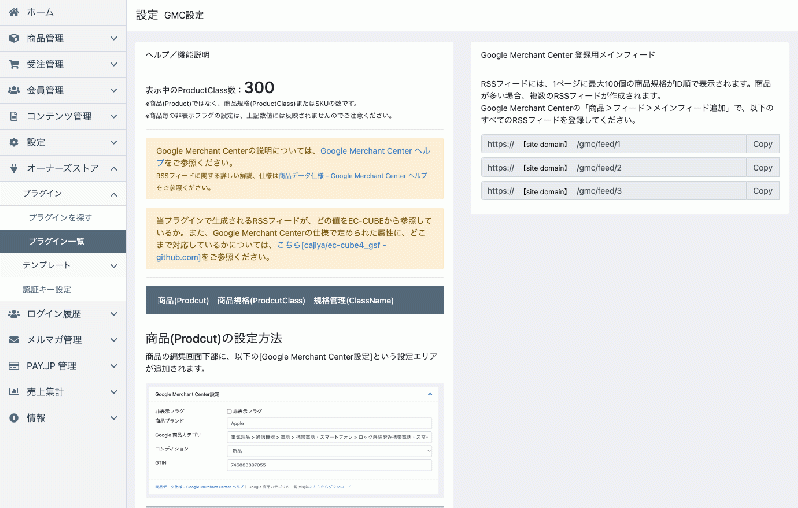Viewport: 798px width, 508px height.
Task: Expand the 売上集計 menu chevron
Action: tap(114, 392)
